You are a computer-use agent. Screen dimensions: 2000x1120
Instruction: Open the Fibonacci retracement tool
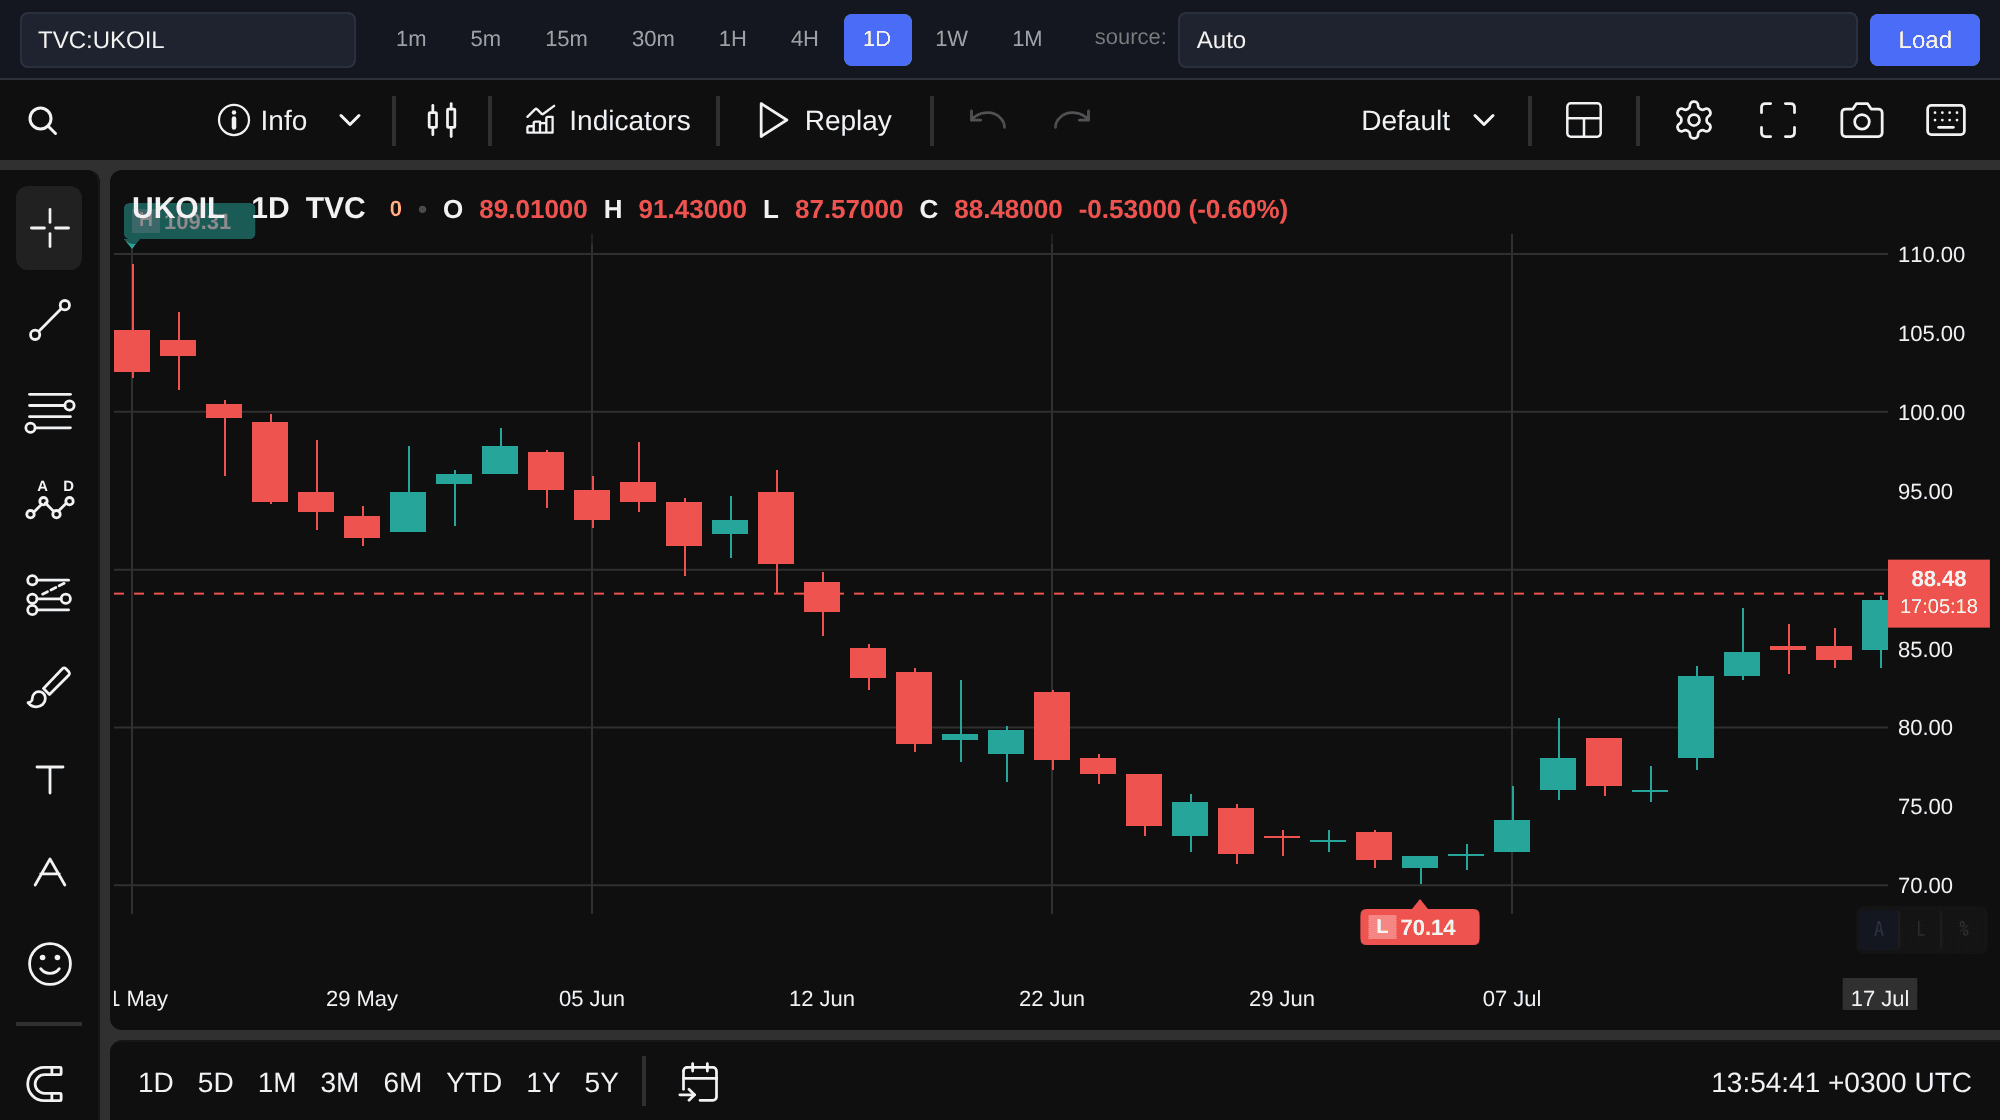click(49, 412)
